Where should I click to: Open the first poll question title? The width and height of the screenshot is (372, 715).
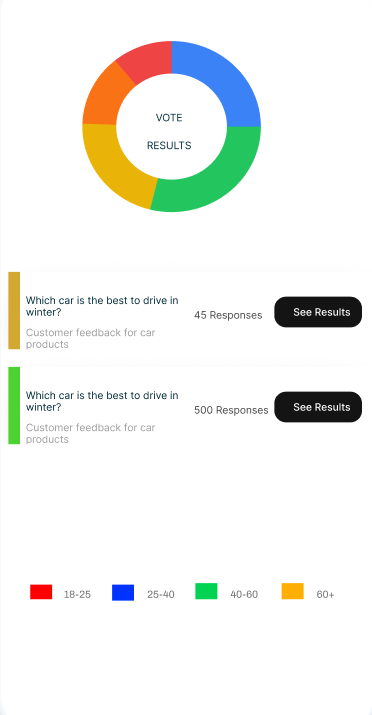click(102, 306)
